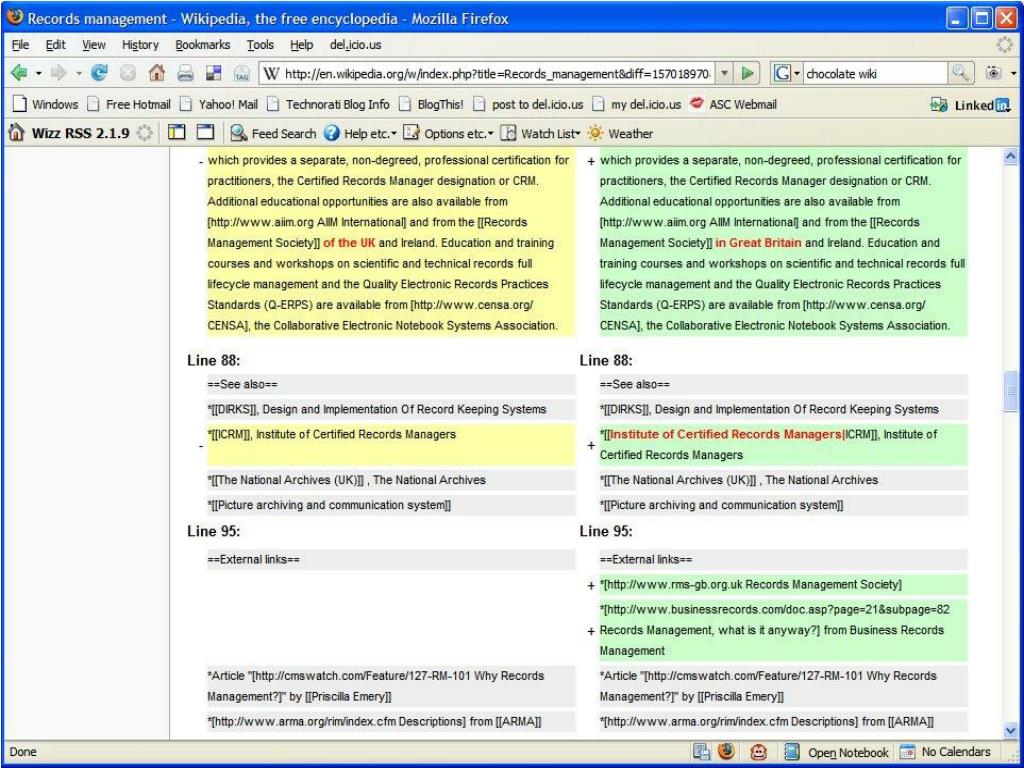Click the left 'Line 88:' heading
The height and width of the screenshot is (768, 1024).
point(214,360)
